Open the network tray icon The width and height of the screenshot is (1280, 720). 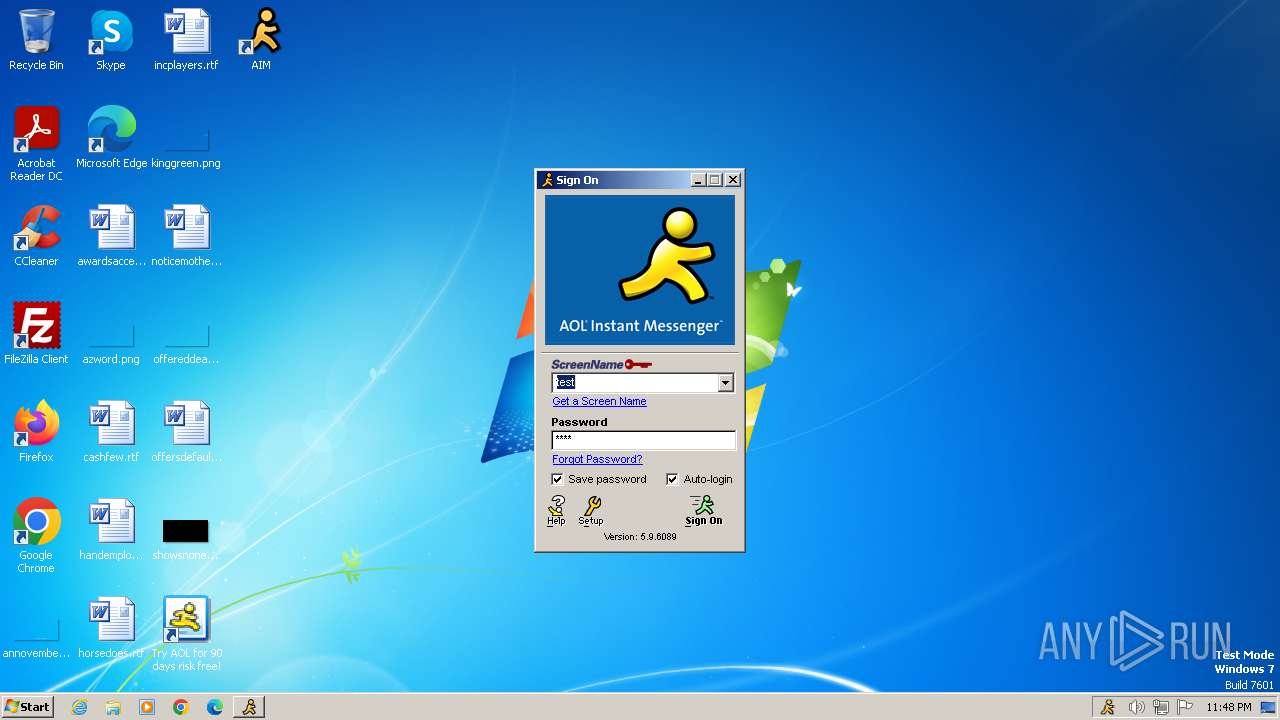pyautogui.click(x=1160, y=707)
